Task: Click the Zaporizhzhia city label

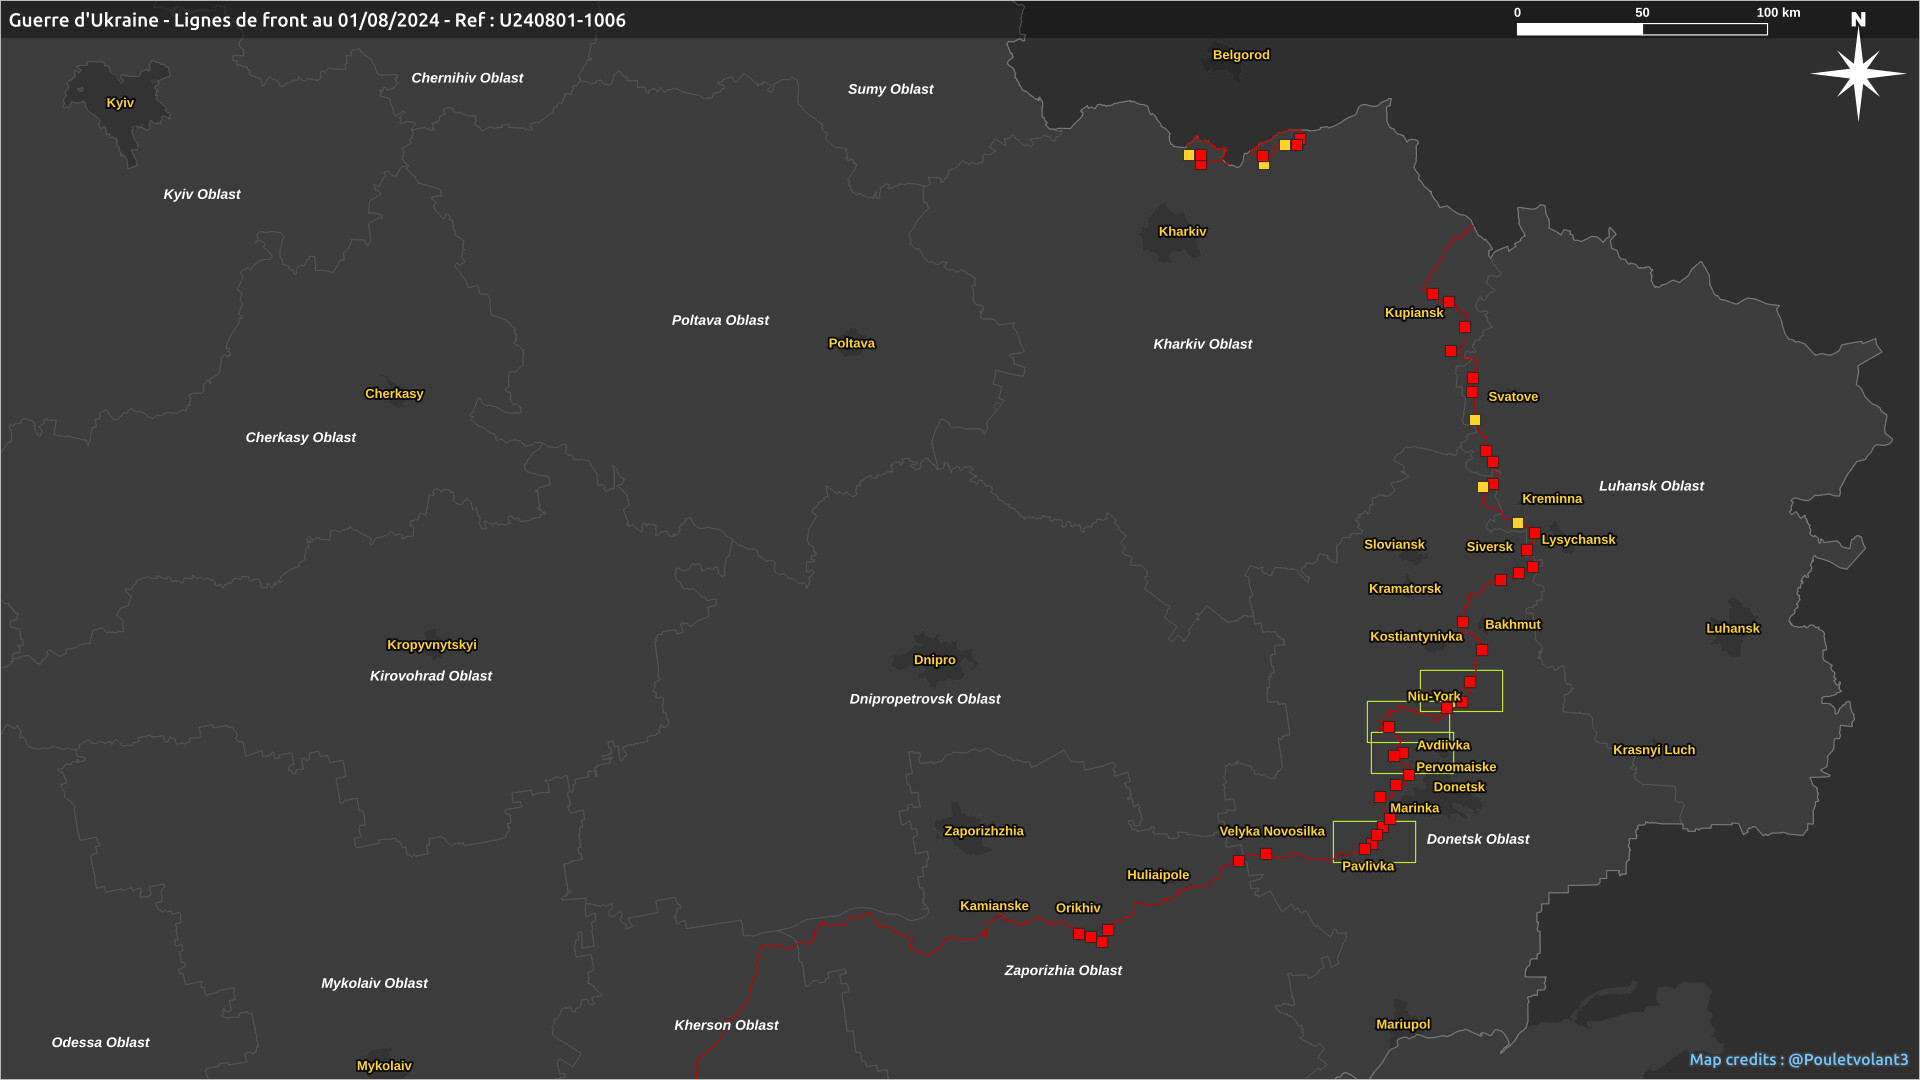Action: pyautogui.click(x=984, y=831)
